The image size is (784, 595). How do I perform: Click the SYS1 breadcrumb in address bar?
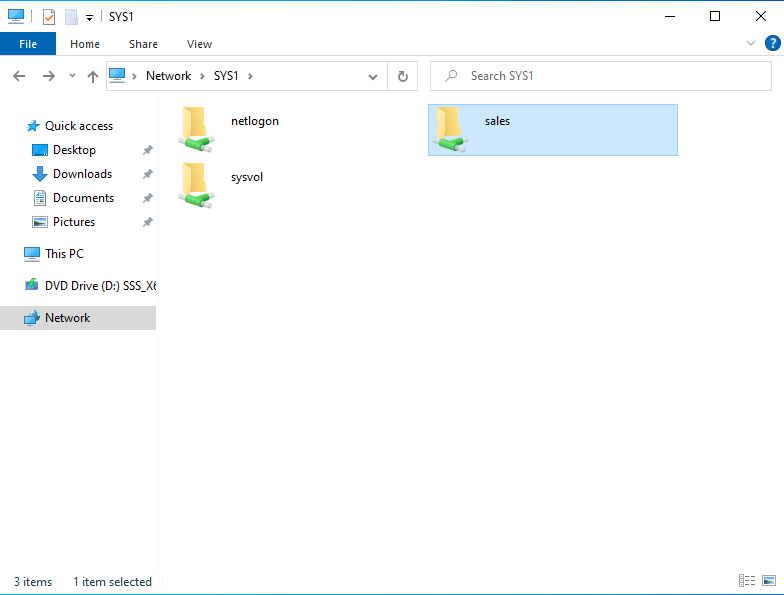pos(226,76)
